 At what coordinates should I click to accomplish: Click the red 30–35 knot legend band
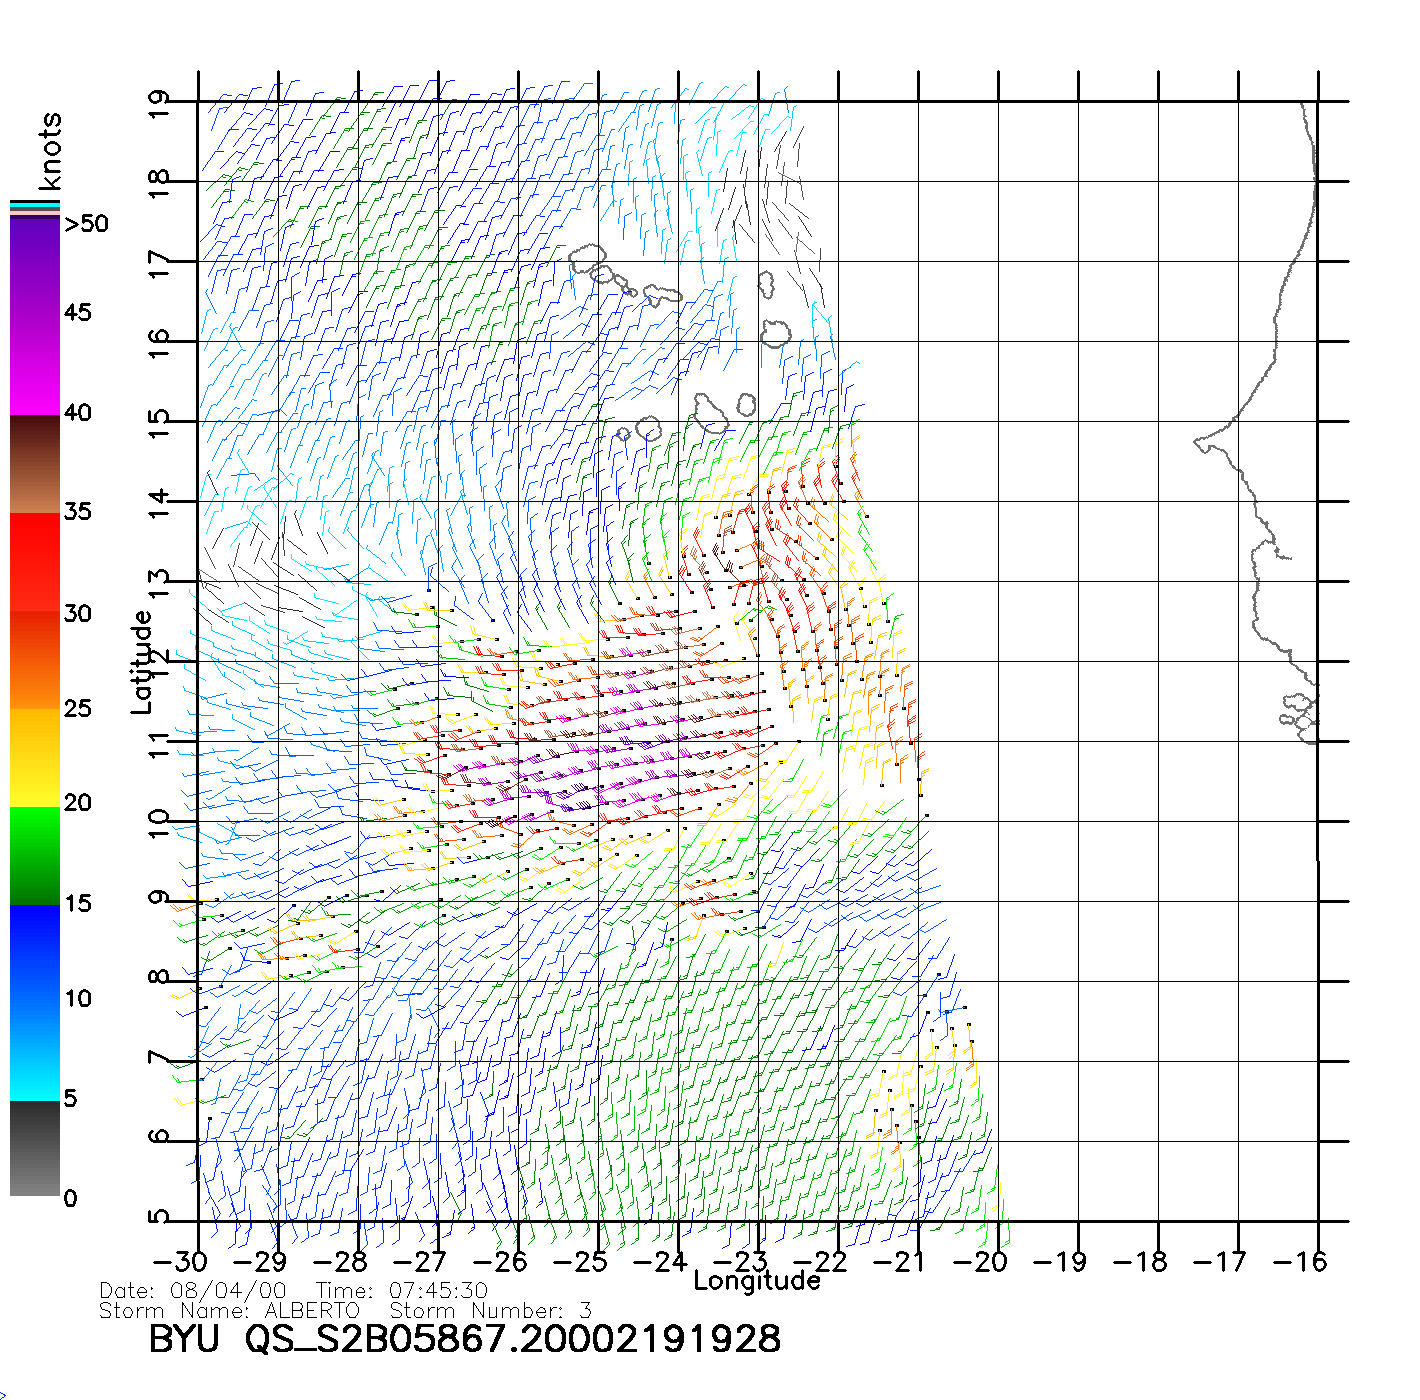coord(35,560)
